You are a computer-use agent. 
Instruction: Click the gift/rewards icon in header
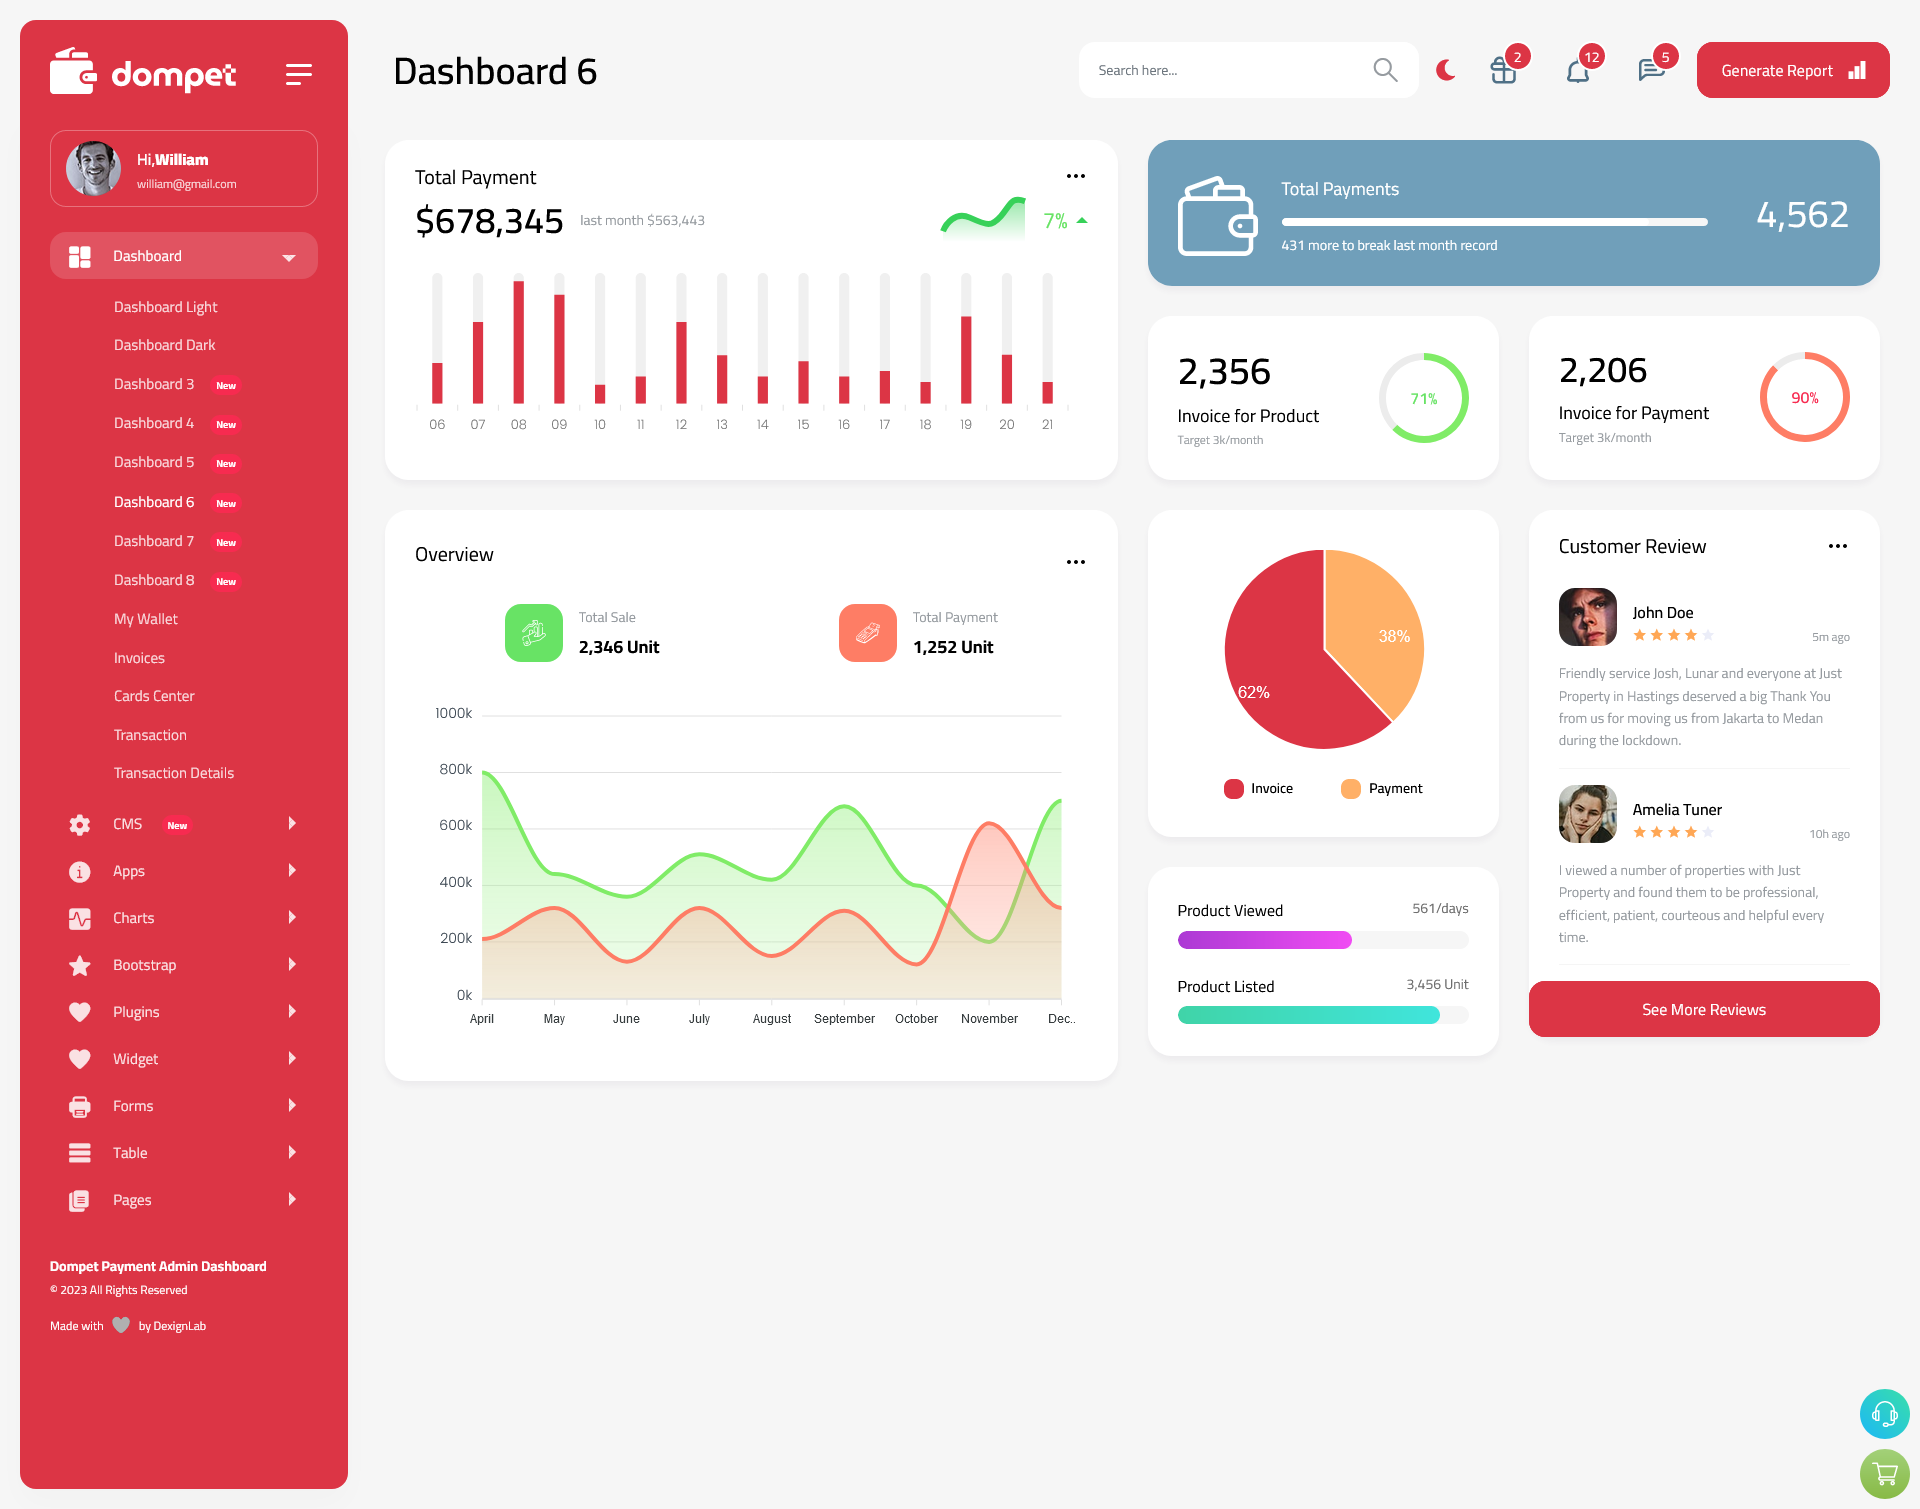coord(1501,69)
